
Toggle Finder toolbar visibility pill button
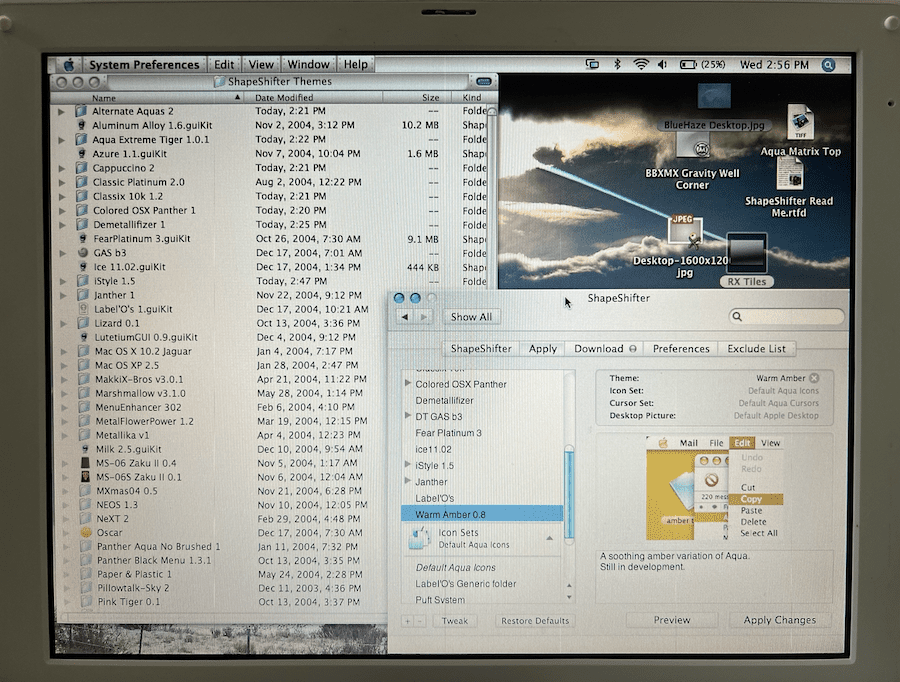pos(484,82)
